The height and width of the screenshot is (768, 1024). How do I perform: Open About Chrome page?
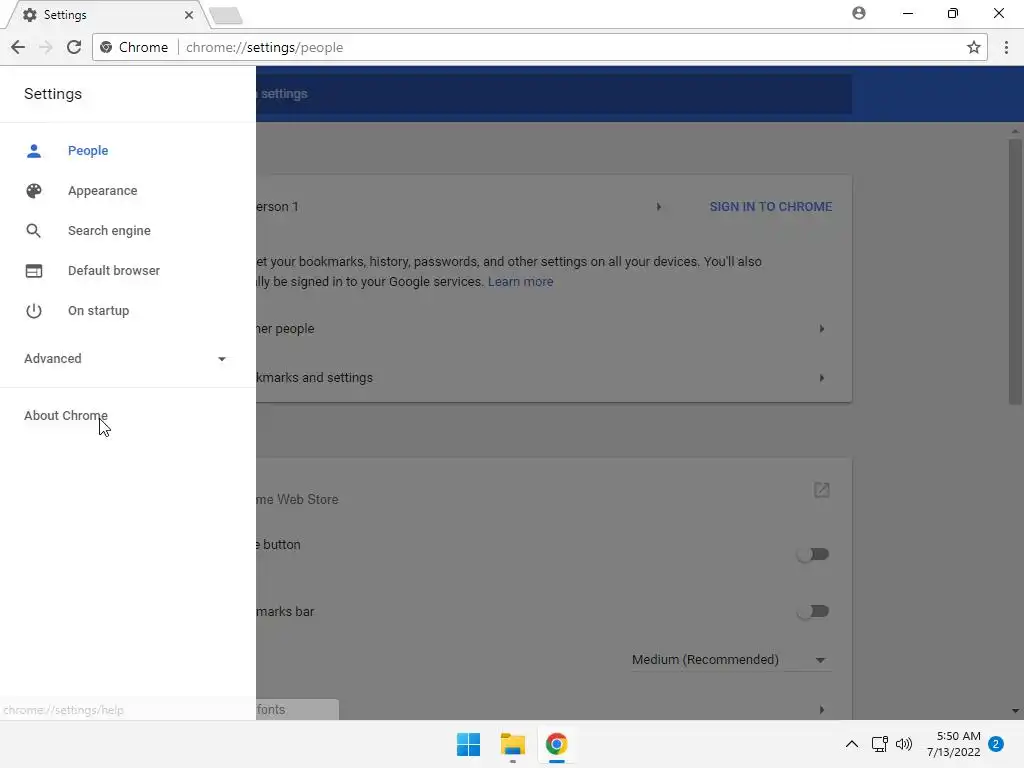(66, 415)
